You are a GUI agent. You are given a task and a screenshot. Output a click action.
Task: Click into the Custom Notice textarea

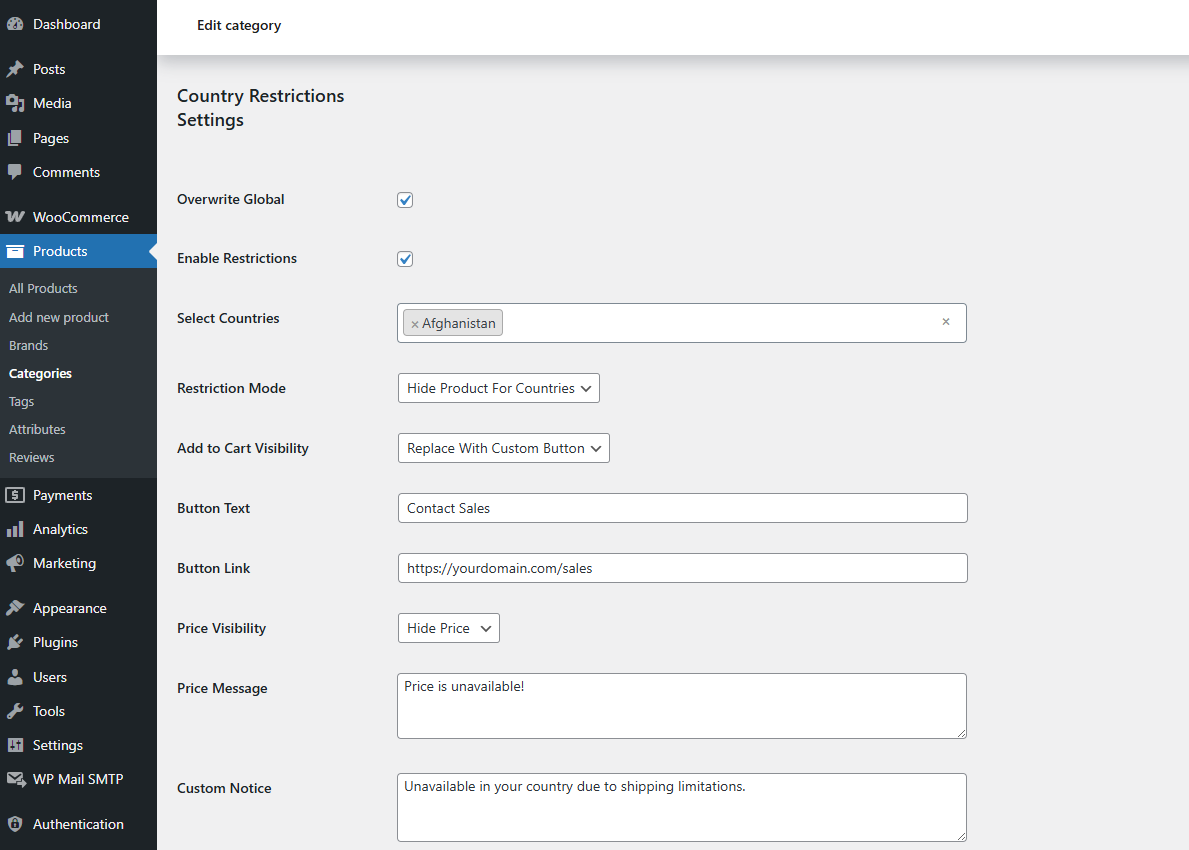pos(682,808)
